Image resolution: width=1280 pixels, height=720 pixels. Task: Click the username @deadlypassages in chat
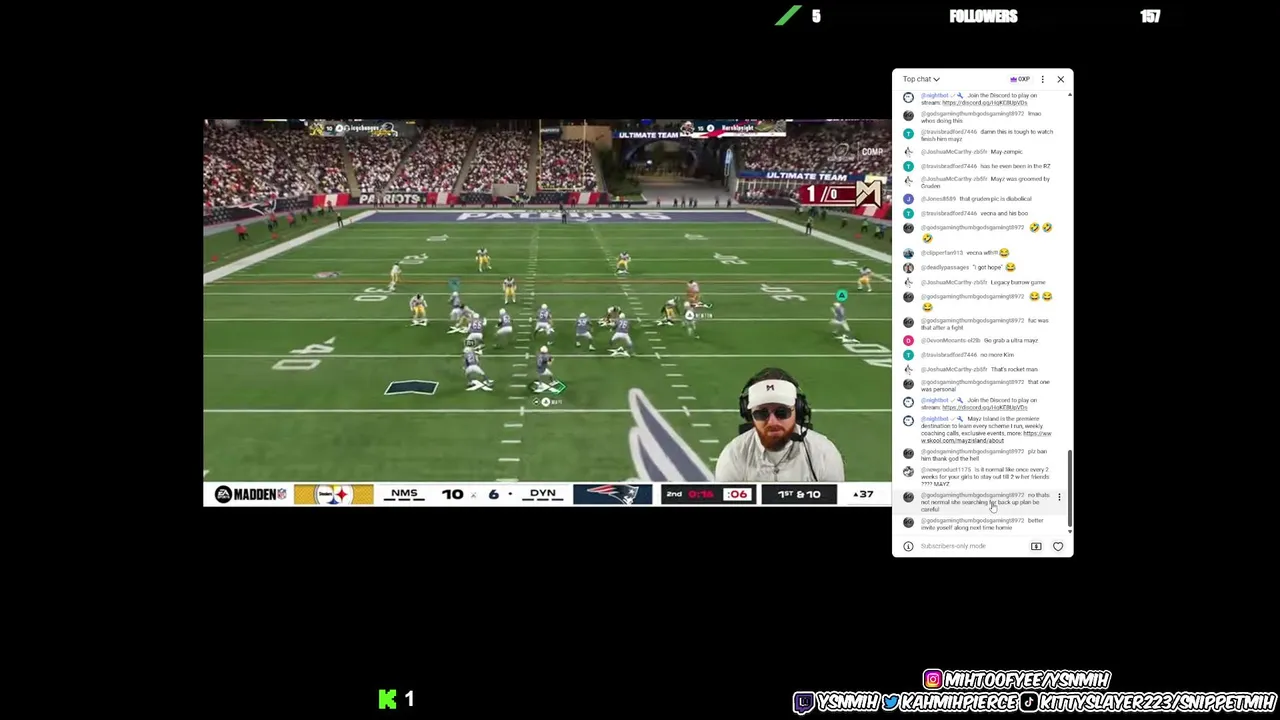pyautogui.click(x=945, y=267)
